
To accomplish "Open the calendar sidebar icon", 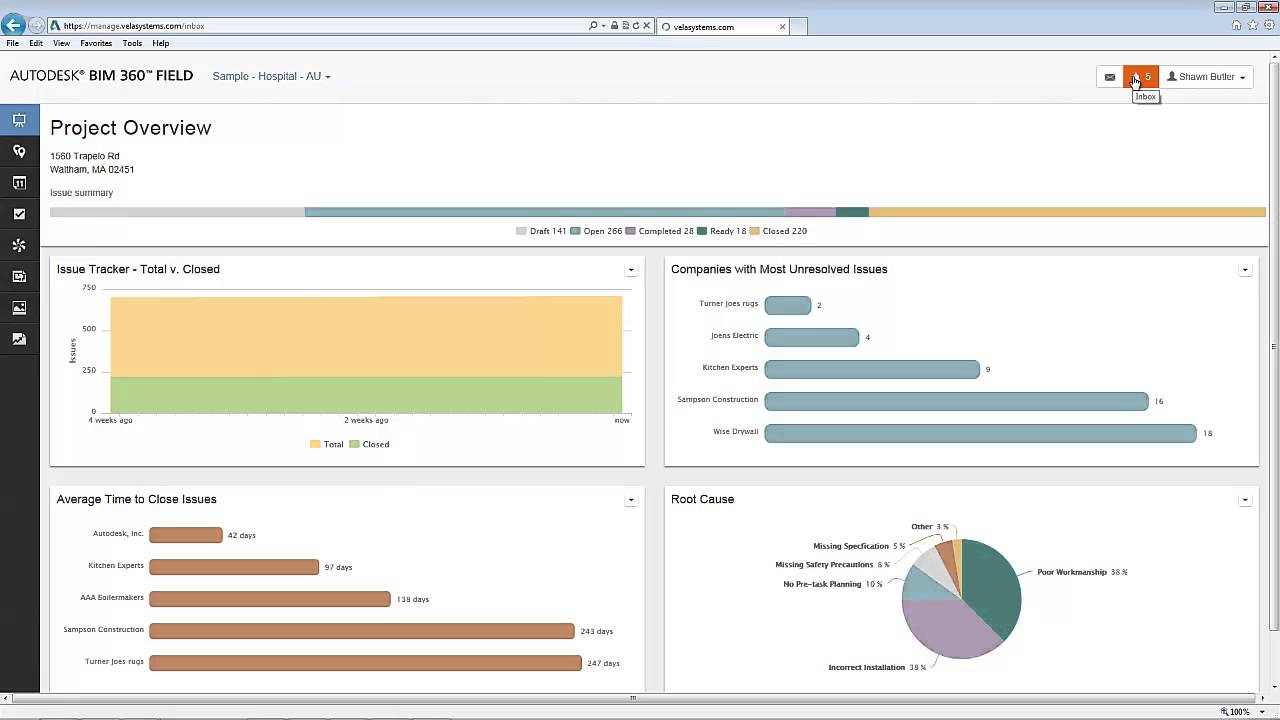I will [x=19, y=183].
